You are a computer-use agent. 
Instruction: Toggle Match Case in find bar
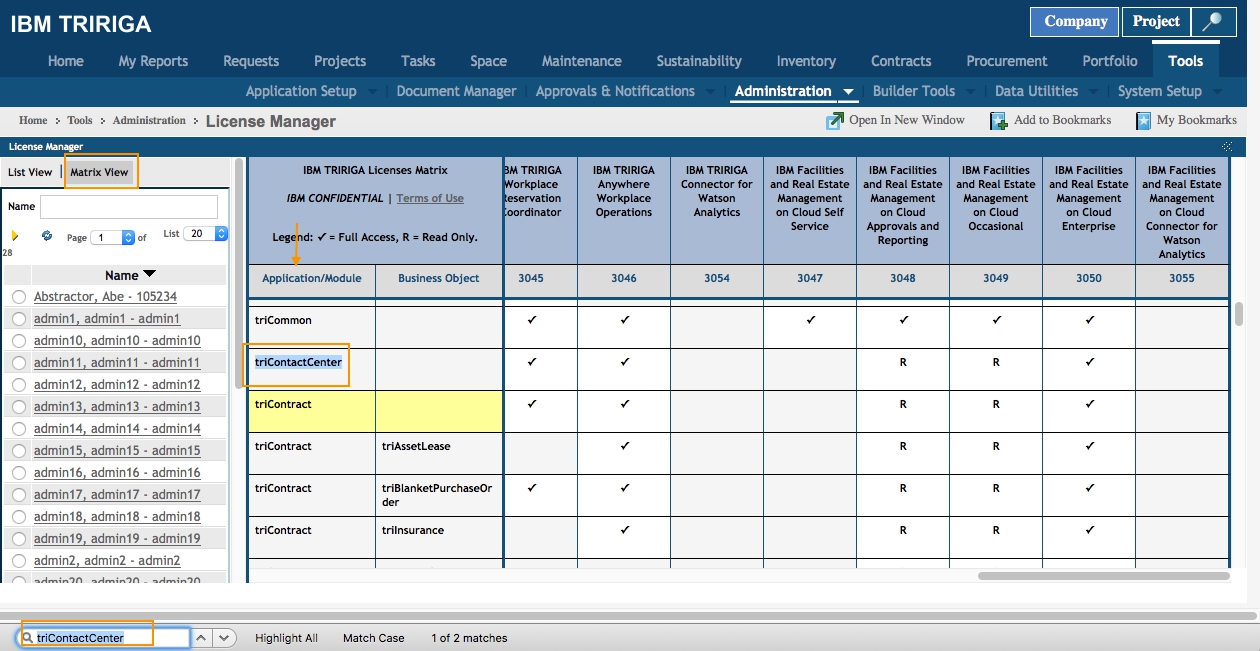tap(374, 638)
